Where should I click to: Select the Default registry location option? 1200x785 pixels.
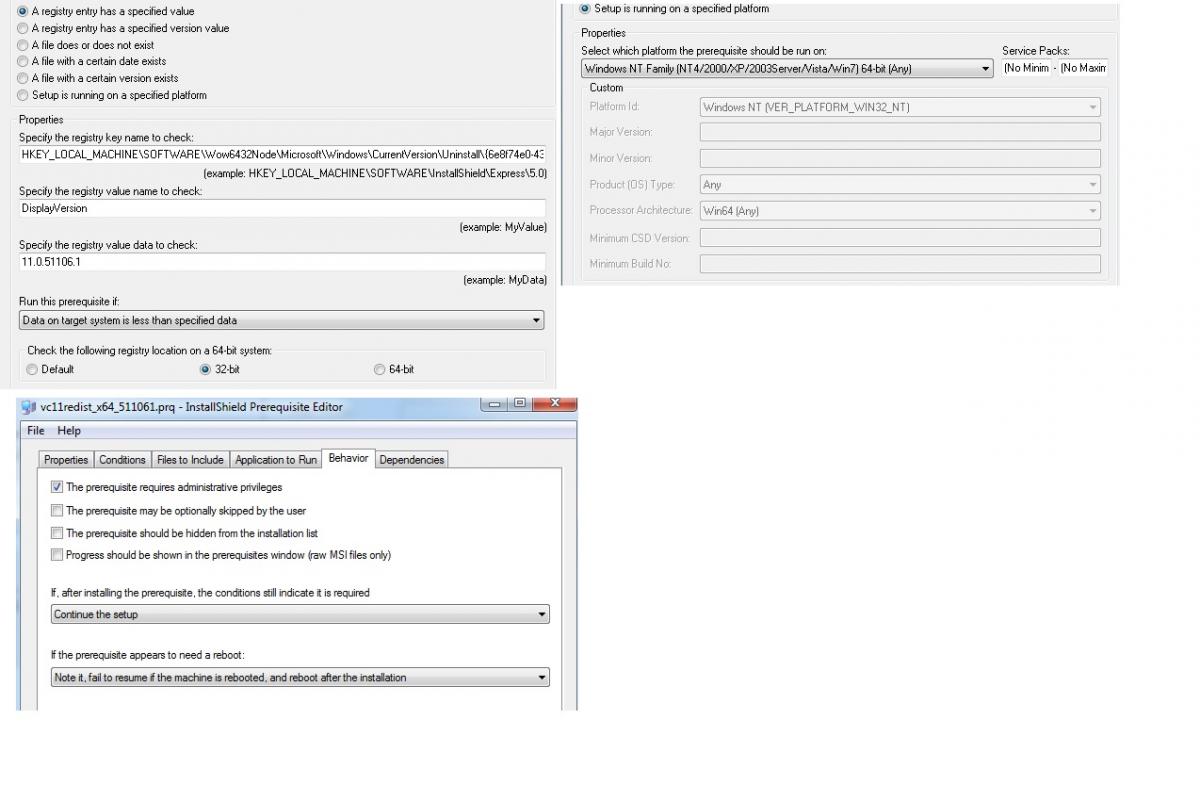click(x=32, y=369)
